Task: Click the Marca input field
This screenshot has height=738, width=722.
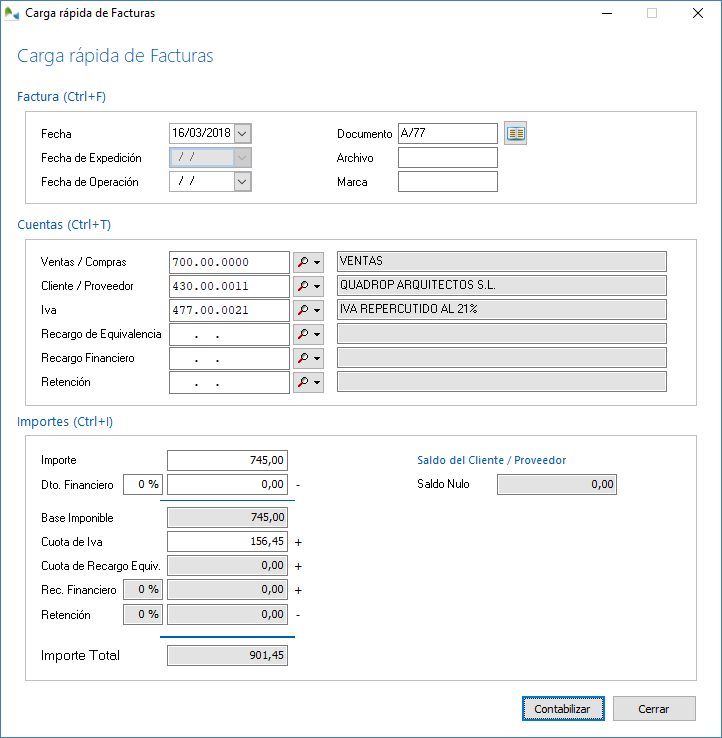Action: point(447,182)
